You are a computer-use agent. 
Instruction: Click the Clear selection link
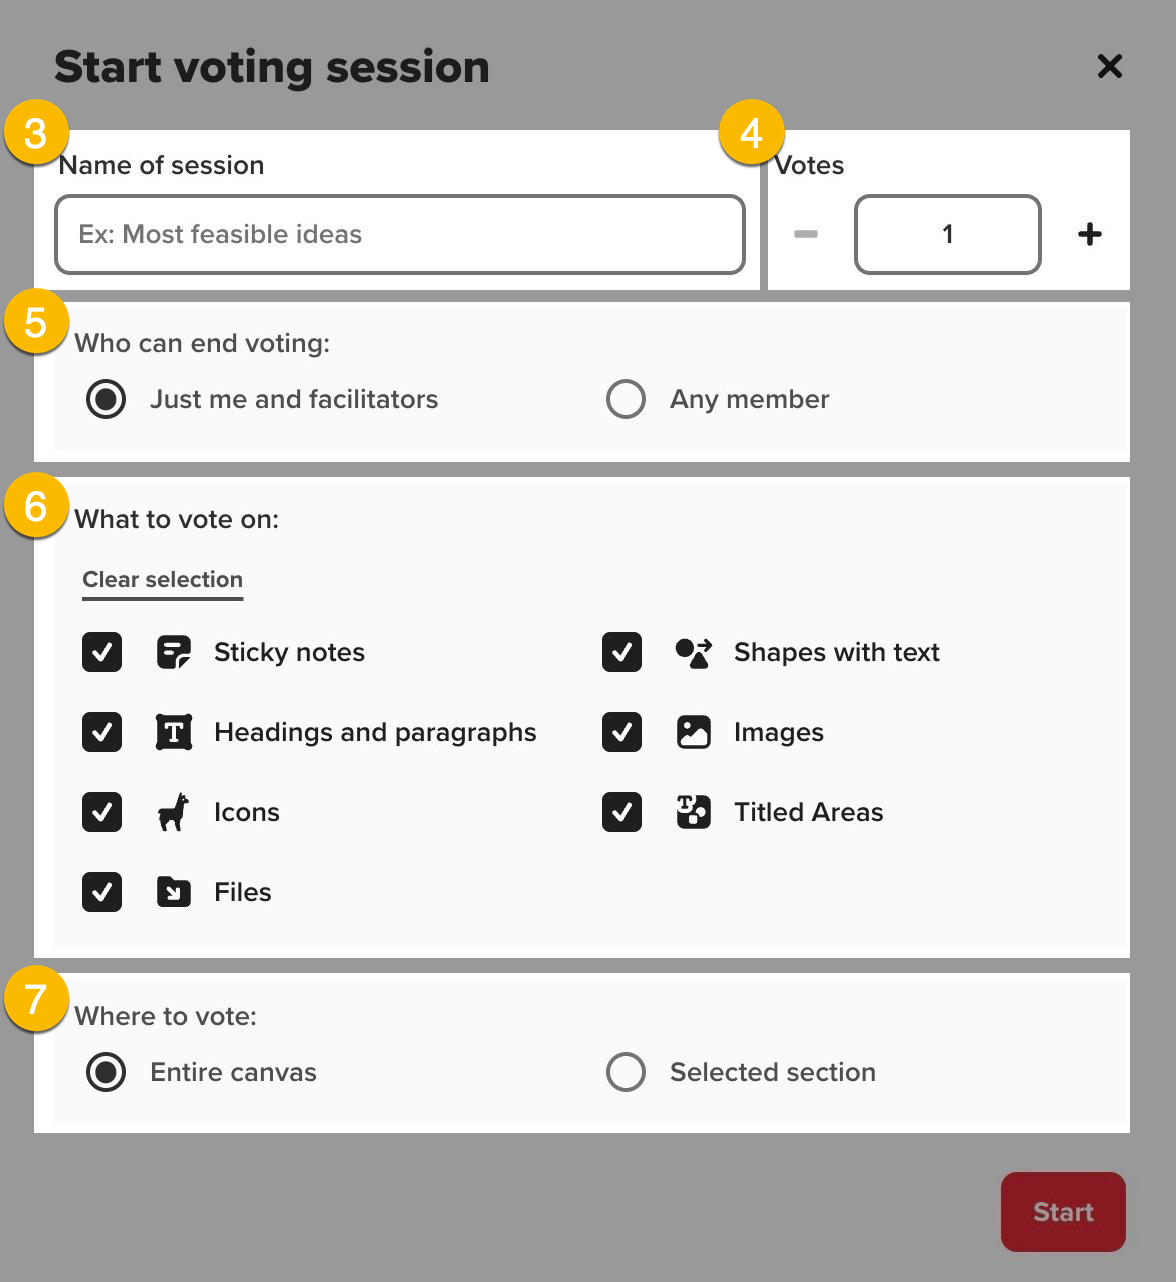click(162, 579)
